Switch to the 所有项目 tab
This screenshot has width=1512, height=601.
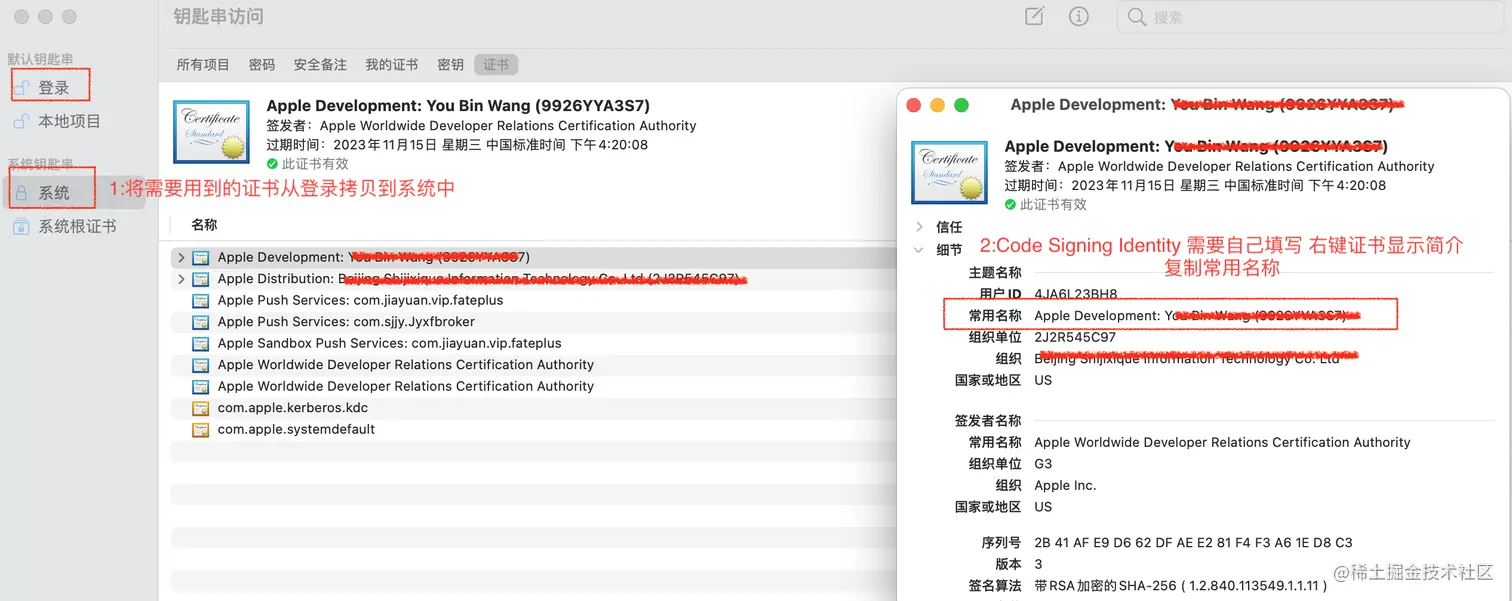point(203,64)
